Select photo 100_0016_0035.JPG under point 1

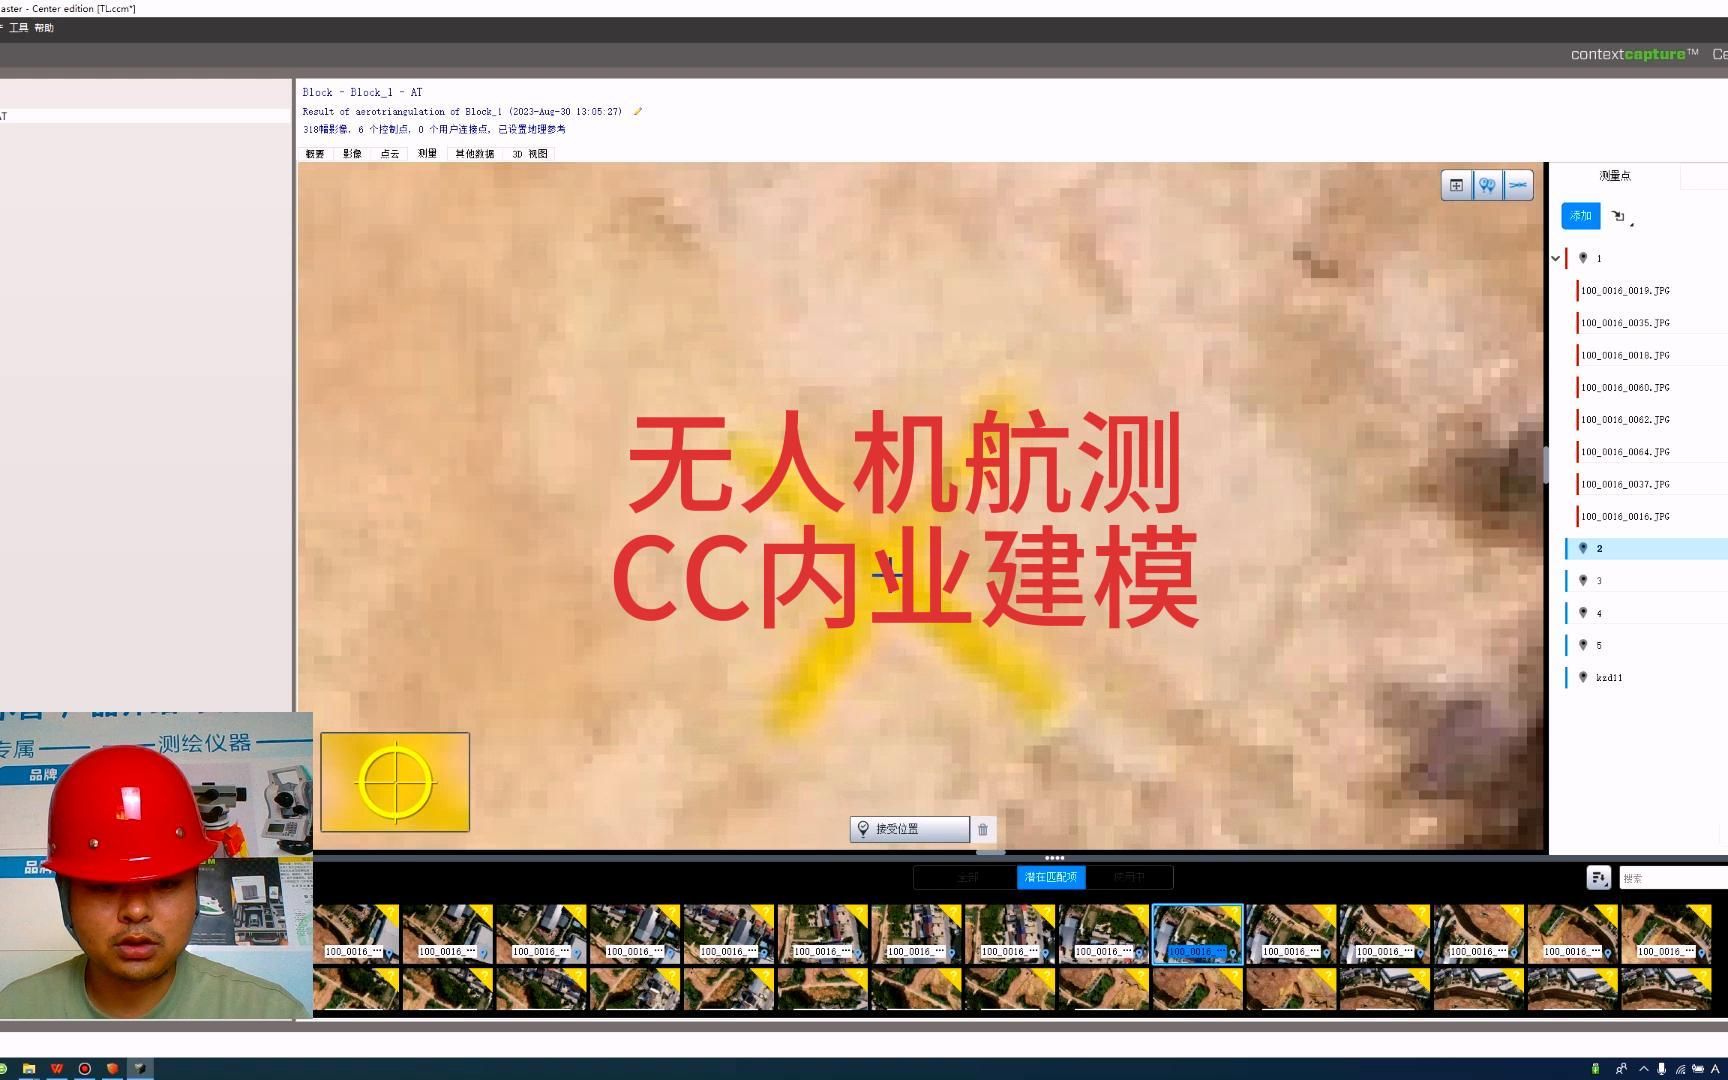point(1626,322)
